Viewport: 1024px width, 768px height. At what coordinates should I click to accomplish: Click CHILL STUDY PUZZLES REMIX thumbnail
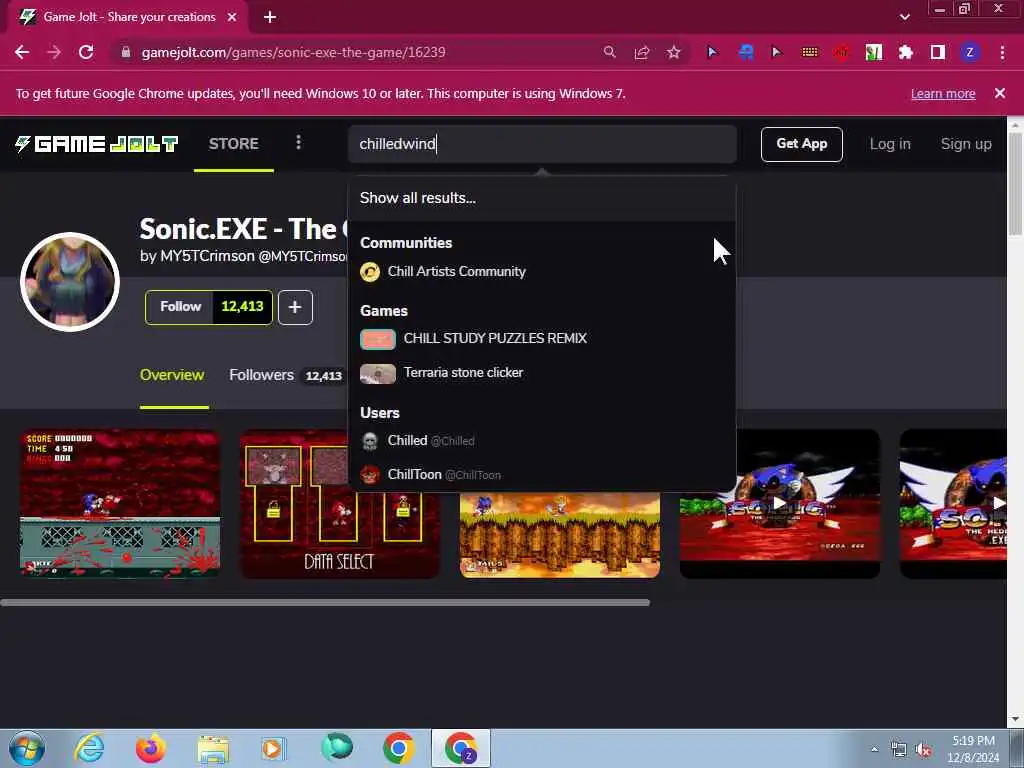377,339
